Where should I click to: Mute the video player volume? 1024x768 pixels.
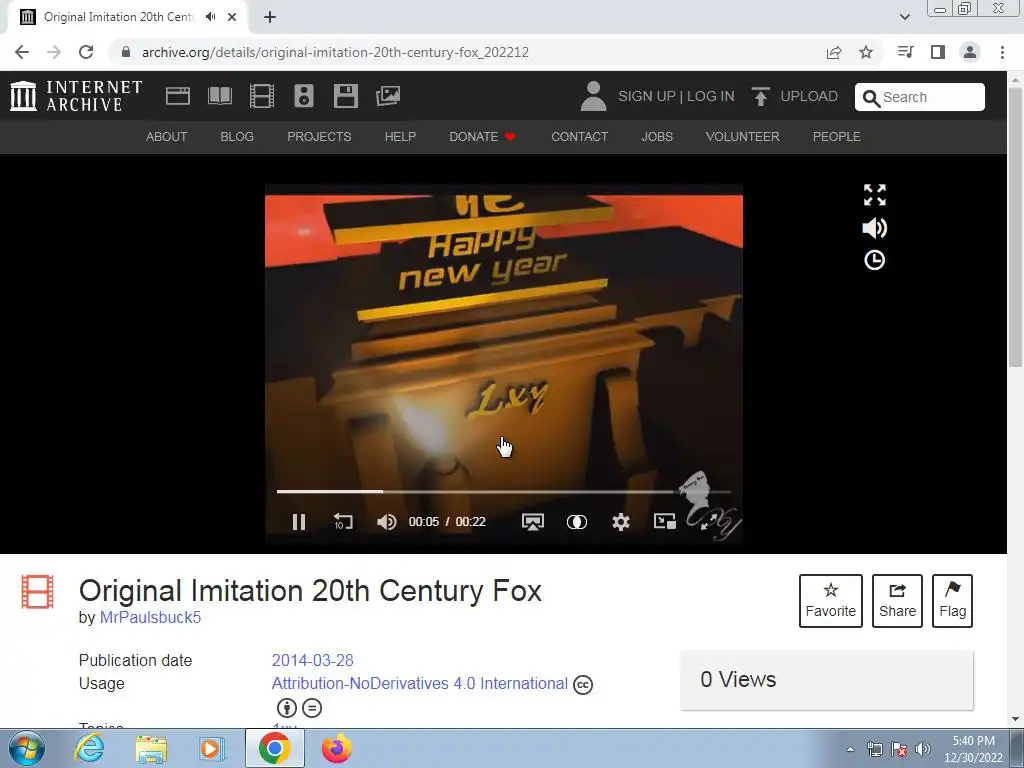[387, 522]
